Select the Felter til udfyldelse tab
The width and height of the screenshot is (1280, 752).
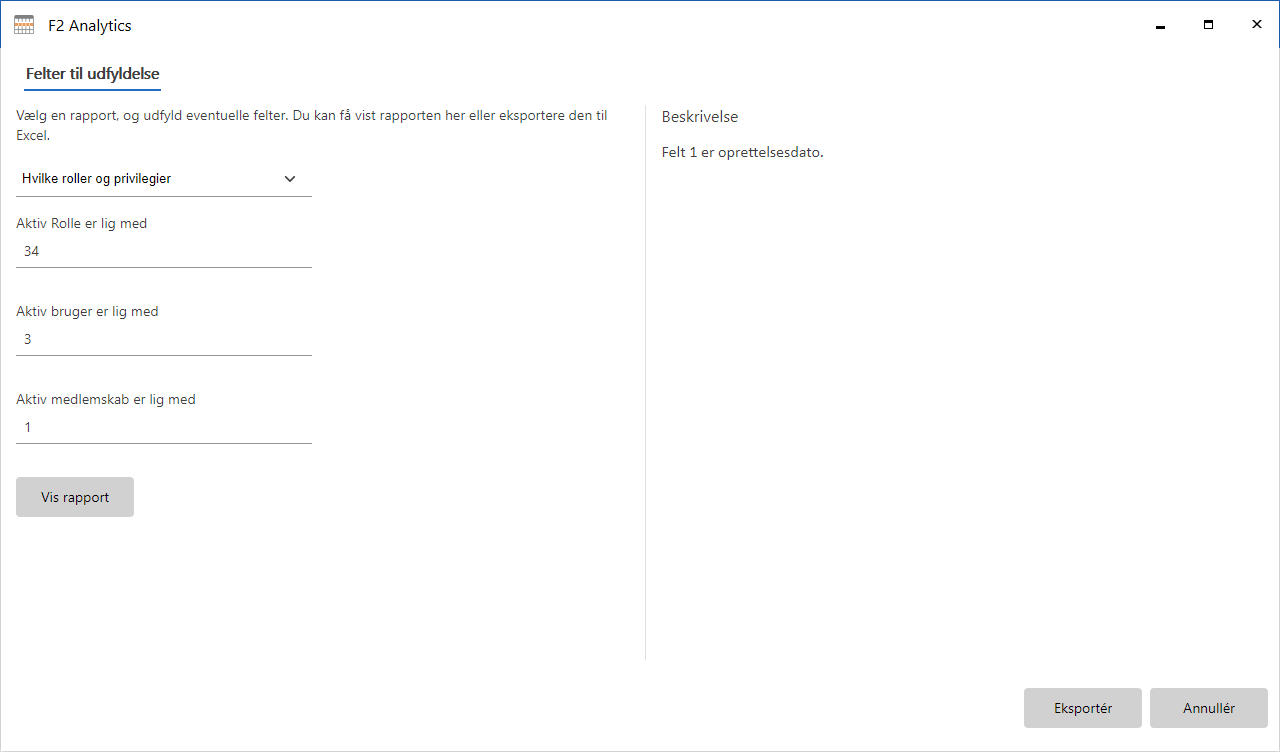(93, 74)
